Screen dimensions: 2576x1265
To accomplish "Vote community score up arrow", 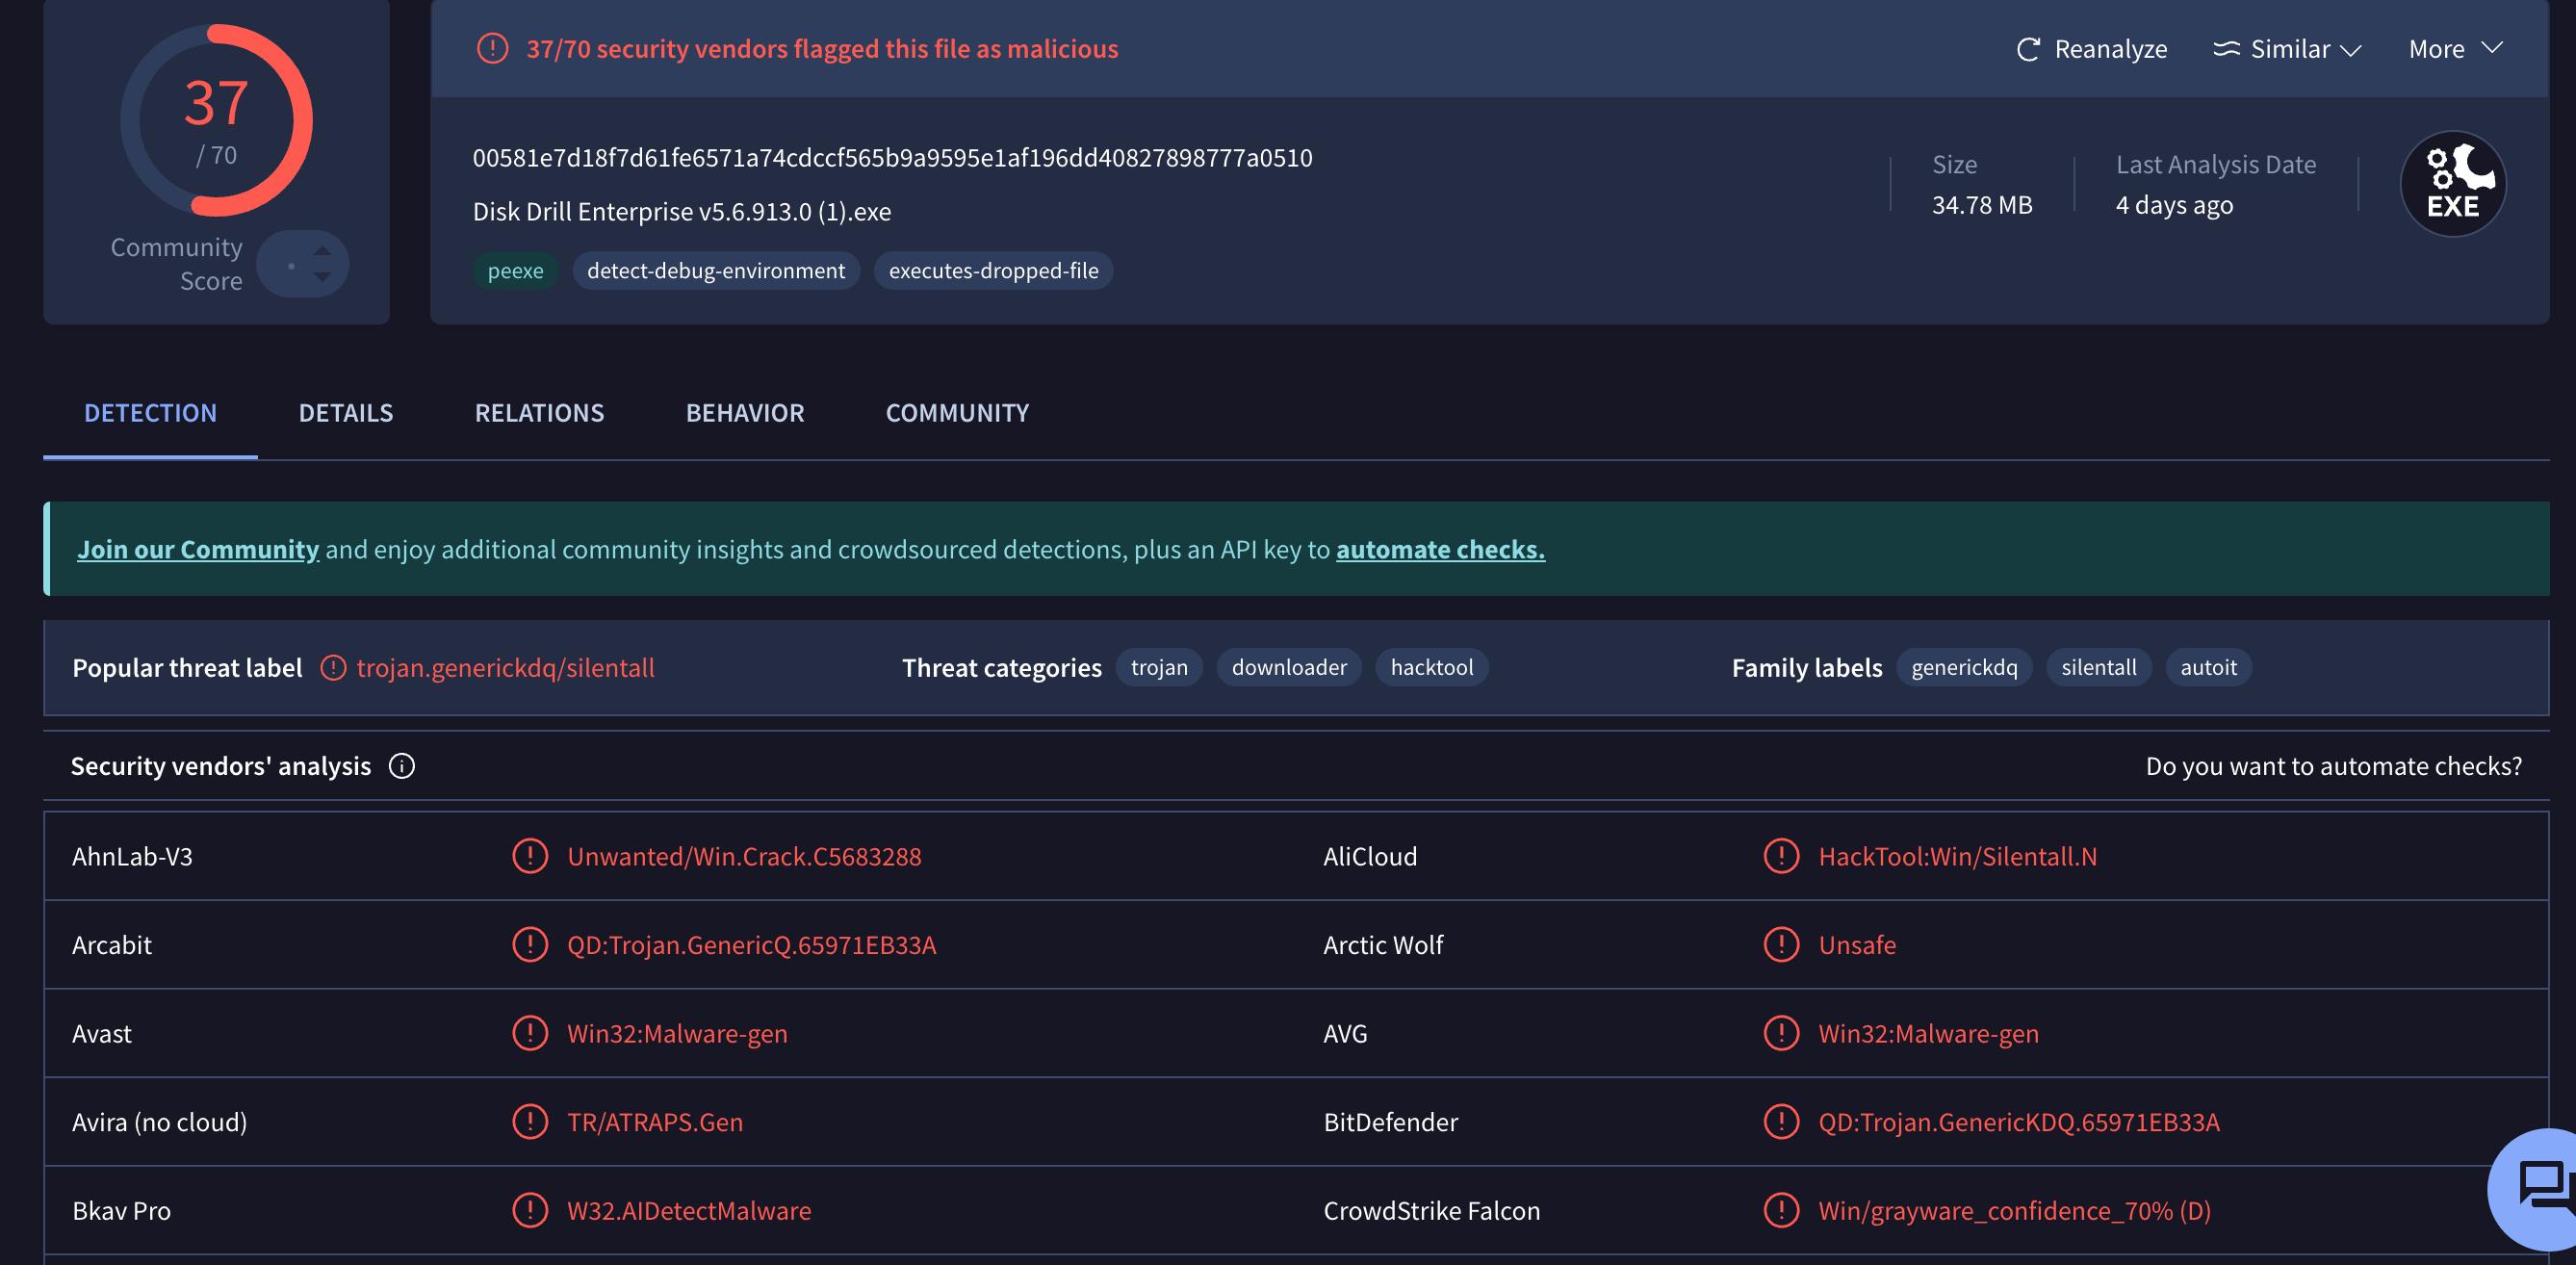I will point(322,251).
